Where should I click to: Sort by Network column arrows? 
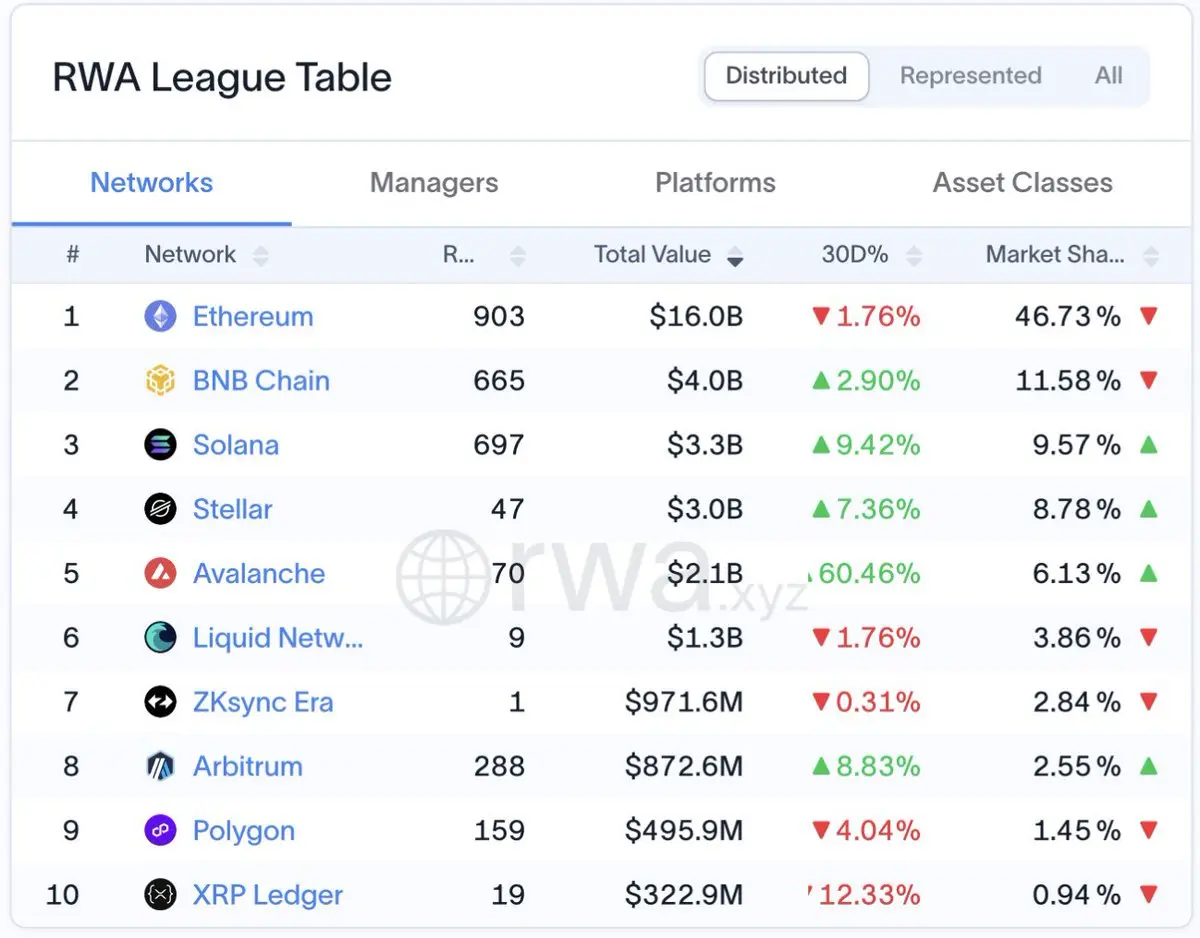point(261,256)
